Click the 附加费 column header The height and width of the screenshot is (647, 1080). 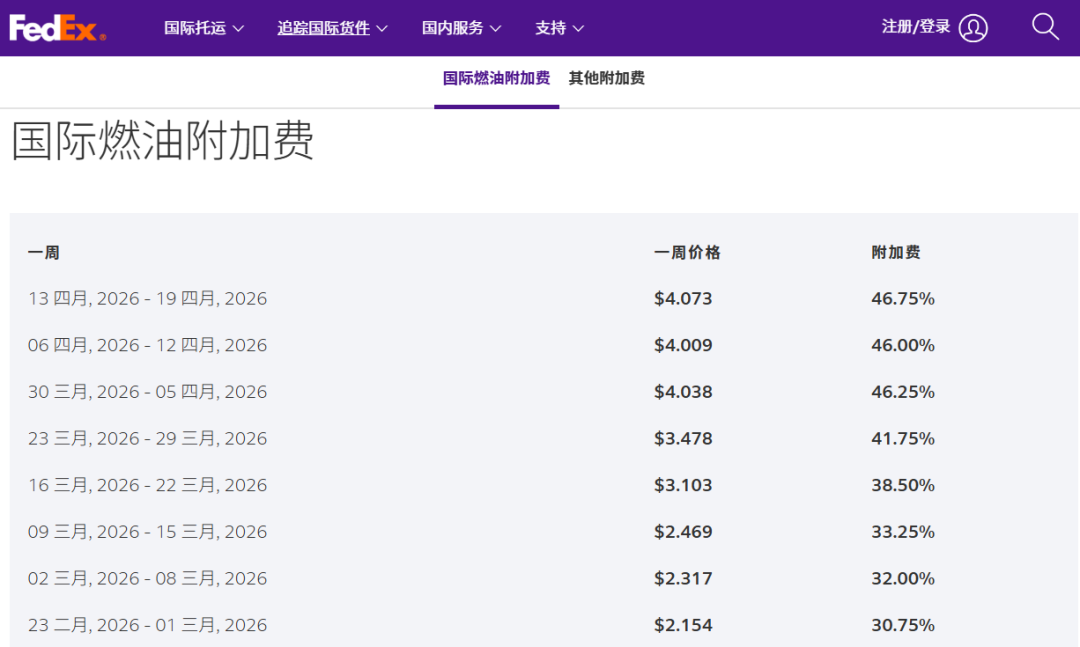click(895, 253)
